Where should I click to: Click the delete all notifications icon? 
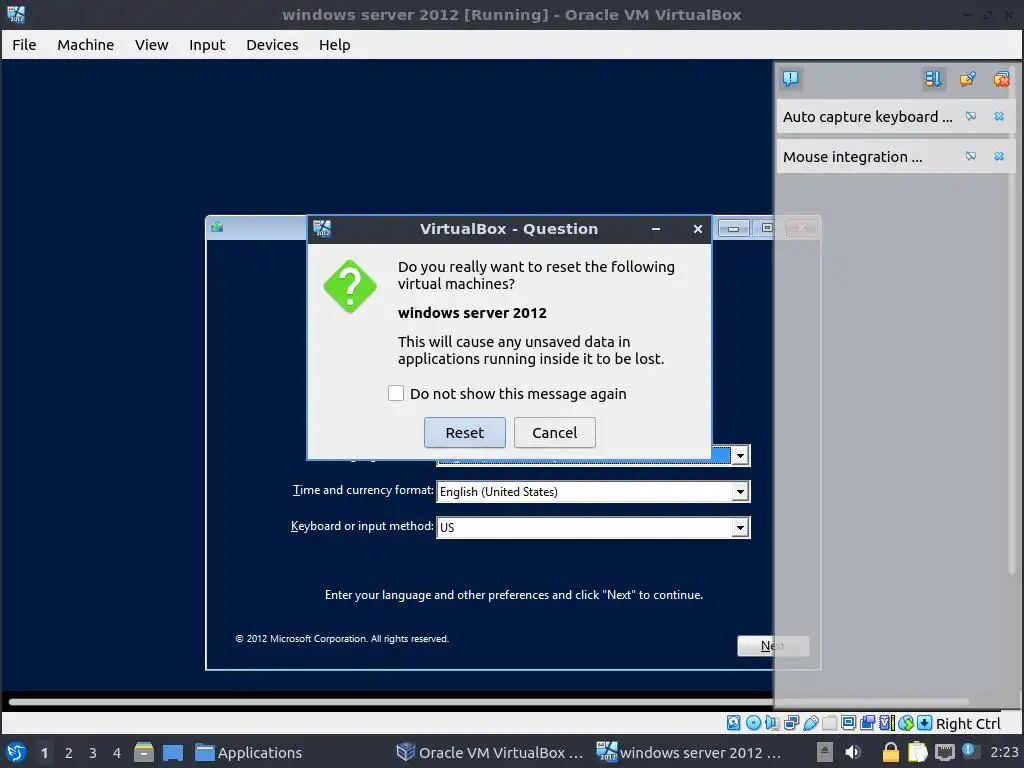[1001, 79]
